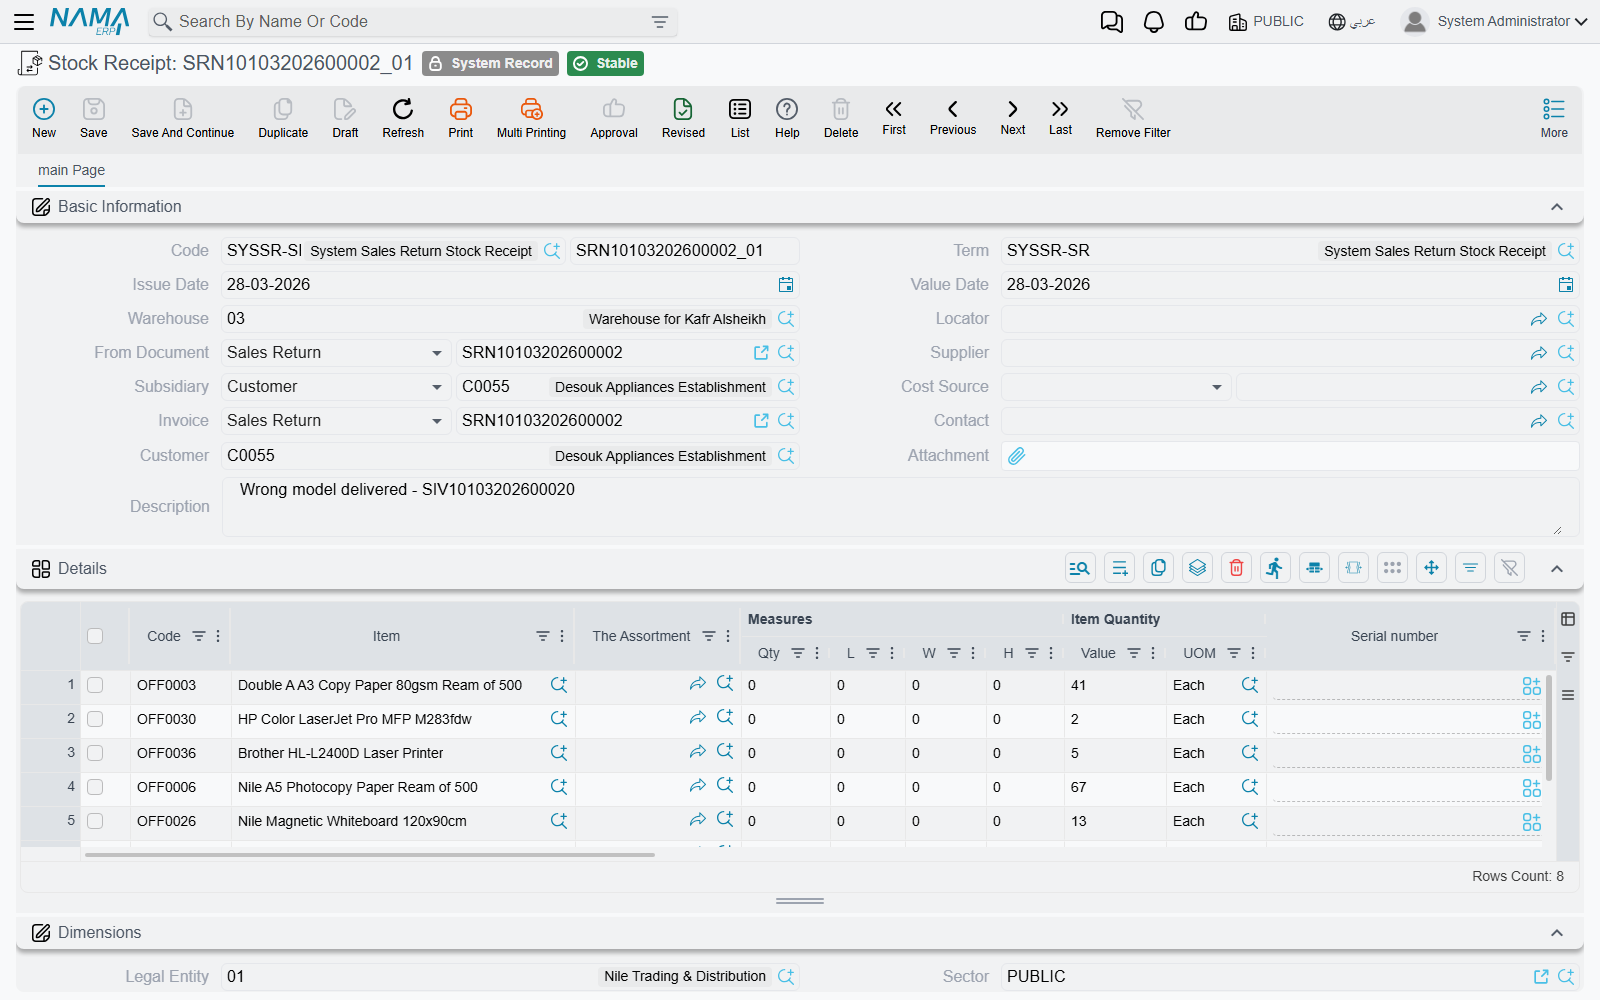Viewport: 1600px width, 1000px height.
Task: Click the Details copy rows icon
Action: pos(1158,568)
